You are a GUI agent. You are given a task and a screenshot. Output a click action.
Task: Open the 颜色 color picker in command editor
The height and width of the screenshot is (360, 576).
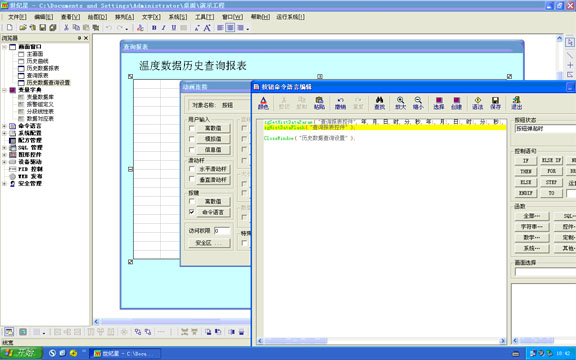coord(263,103)
